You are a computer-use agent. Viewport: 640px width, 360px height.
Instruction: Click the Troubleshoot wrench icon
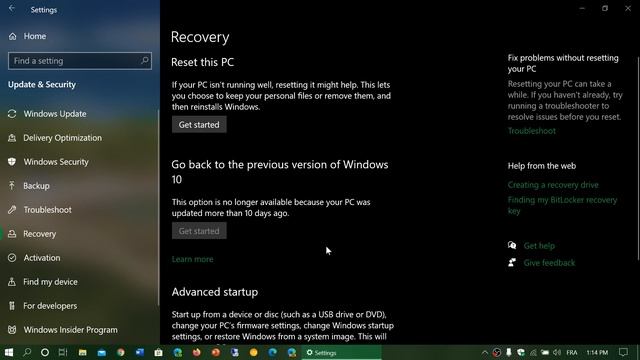point(12,210)
